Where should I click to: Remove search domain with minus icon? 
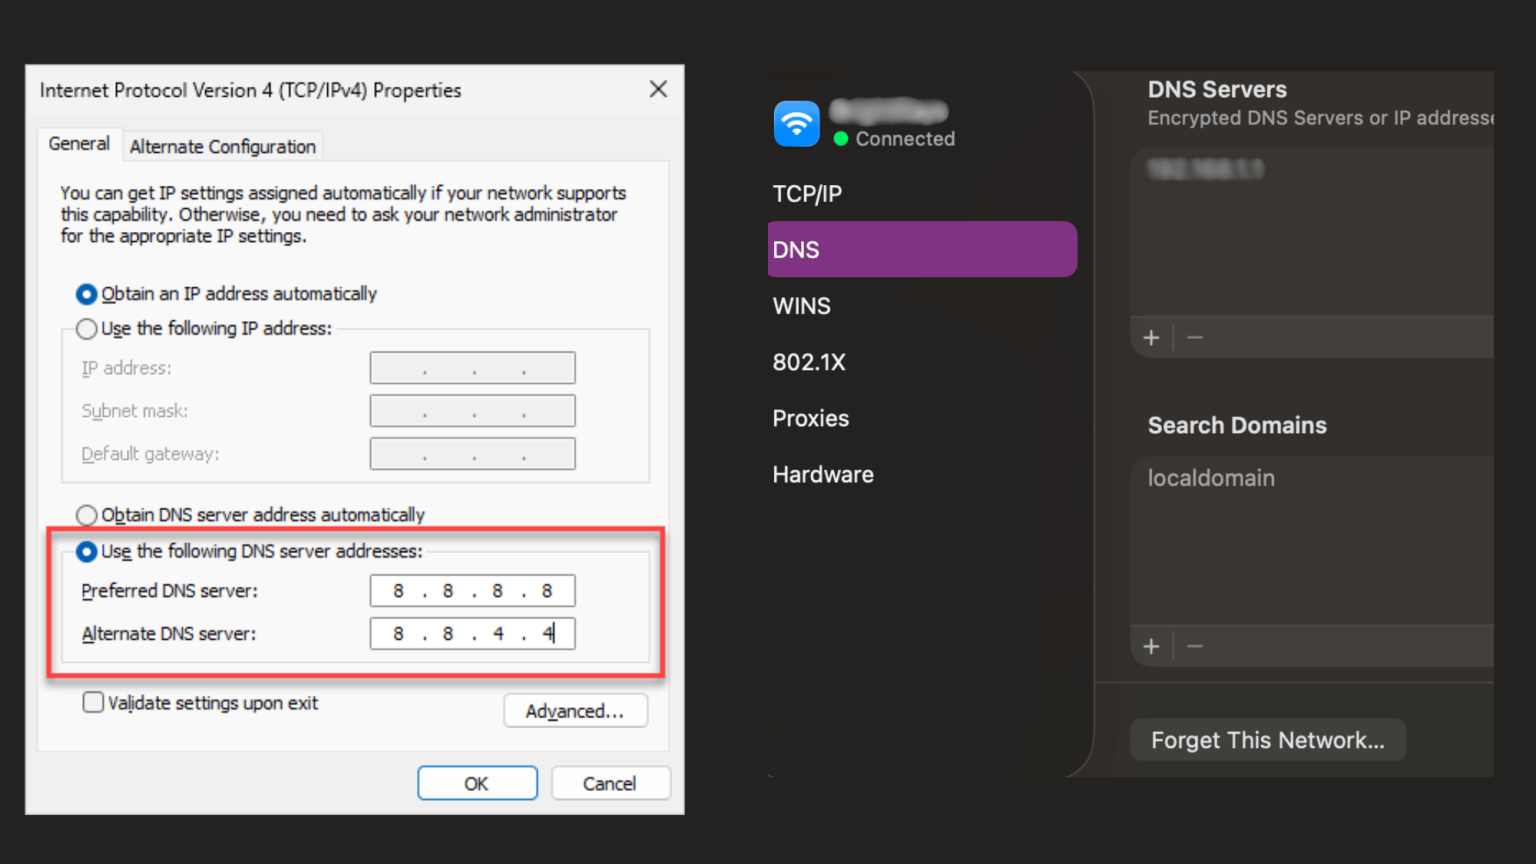tap(1195, 647)
